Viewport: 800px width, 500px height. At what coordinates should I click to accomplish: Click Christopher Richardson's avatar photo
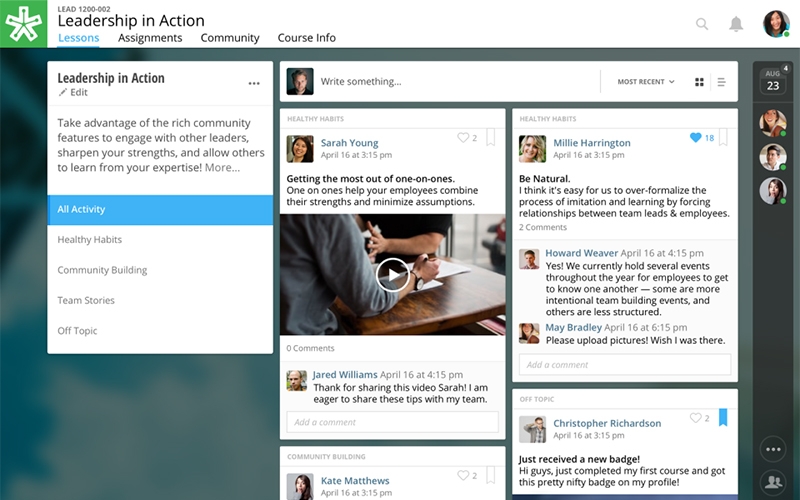pyautogui.click(x=533, y=430)
